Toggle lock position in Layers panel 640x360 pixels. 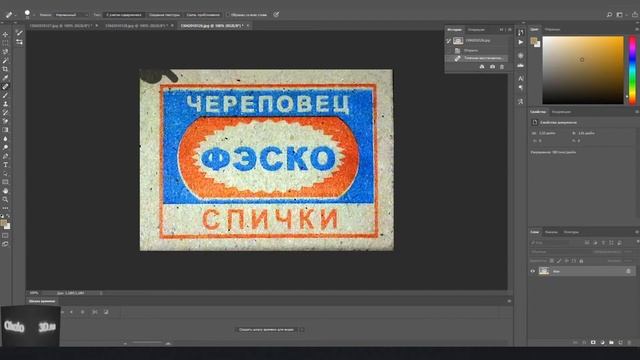click(567, 261)
